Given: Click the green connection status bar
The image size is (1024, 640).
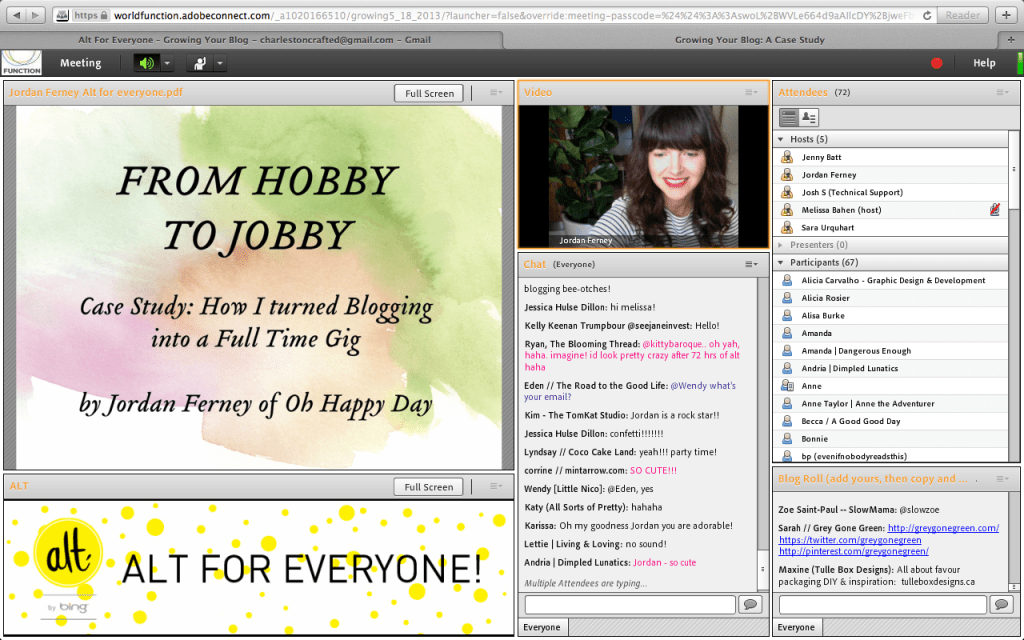Looking at the screenshot, I should (1020, 63).
